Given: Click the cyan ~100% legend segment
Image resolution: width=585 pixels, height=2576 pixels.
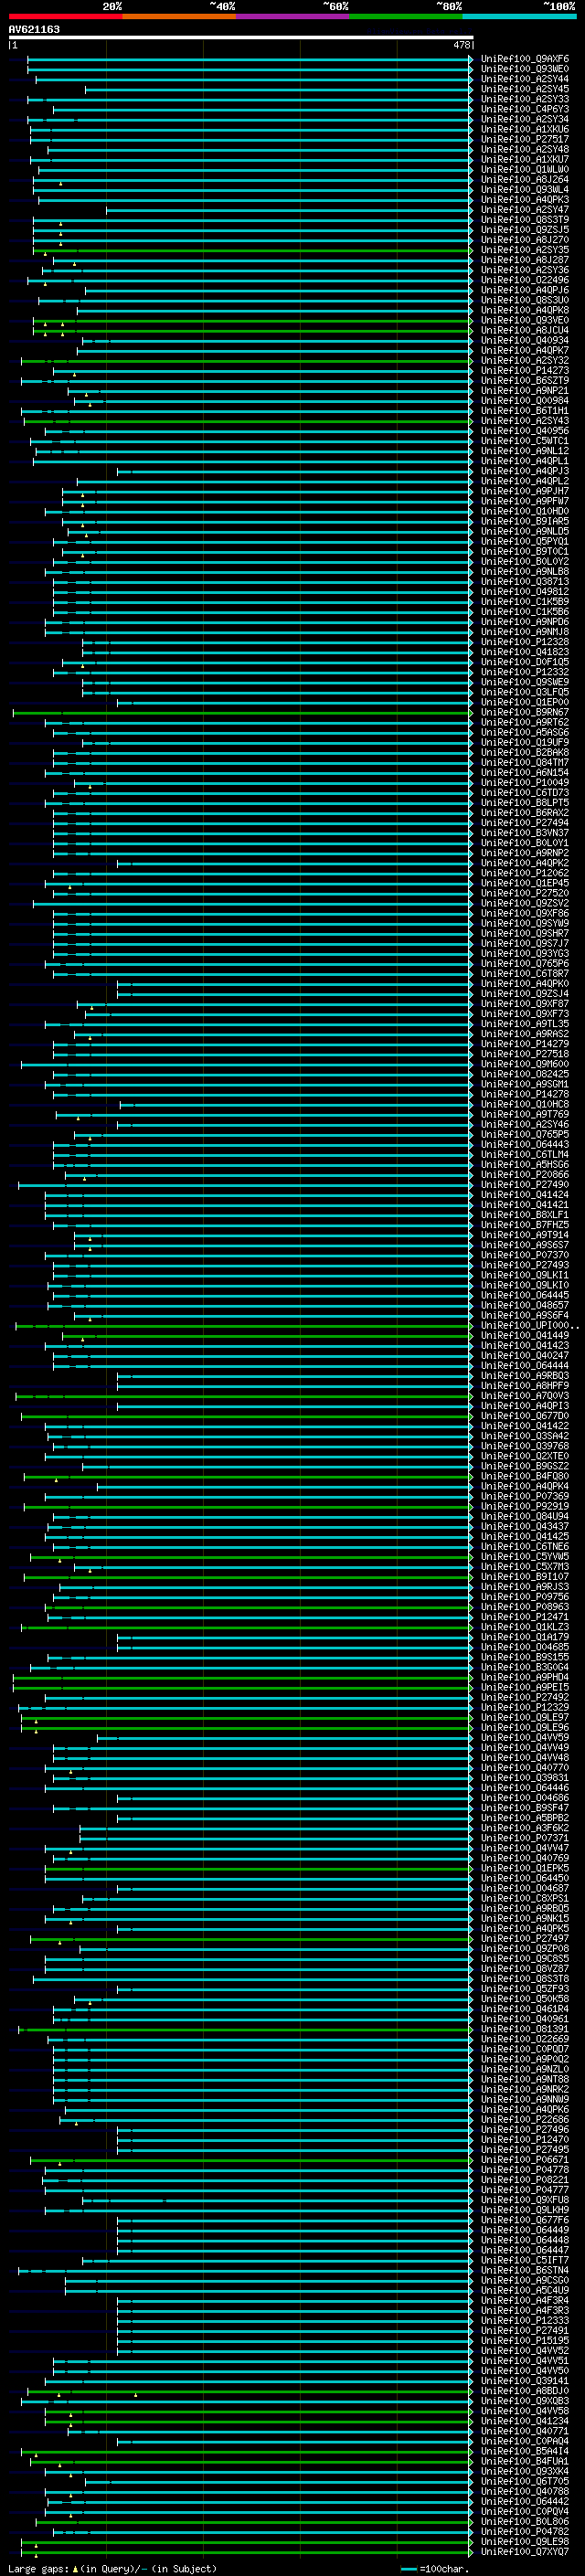Looking at the screenshot, I should coord(520,17).
